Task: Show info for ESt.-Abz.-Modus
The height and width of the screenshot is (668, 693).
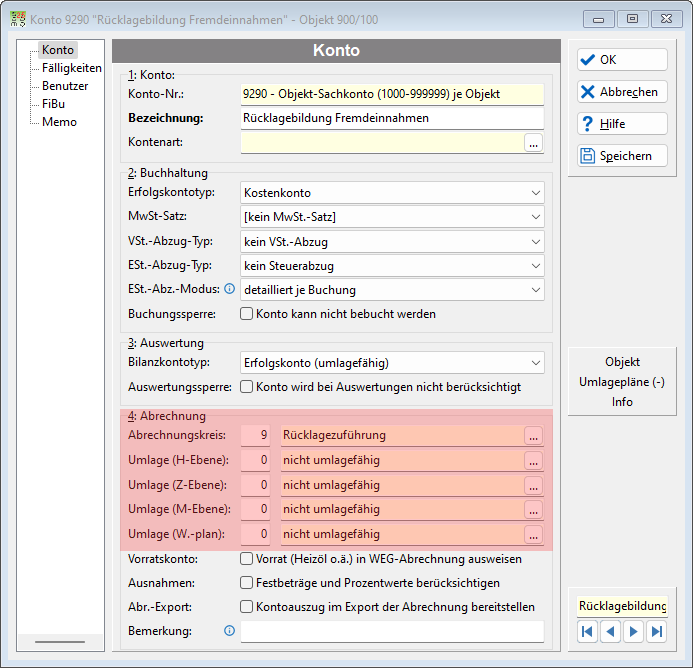Action: (229, 289)
